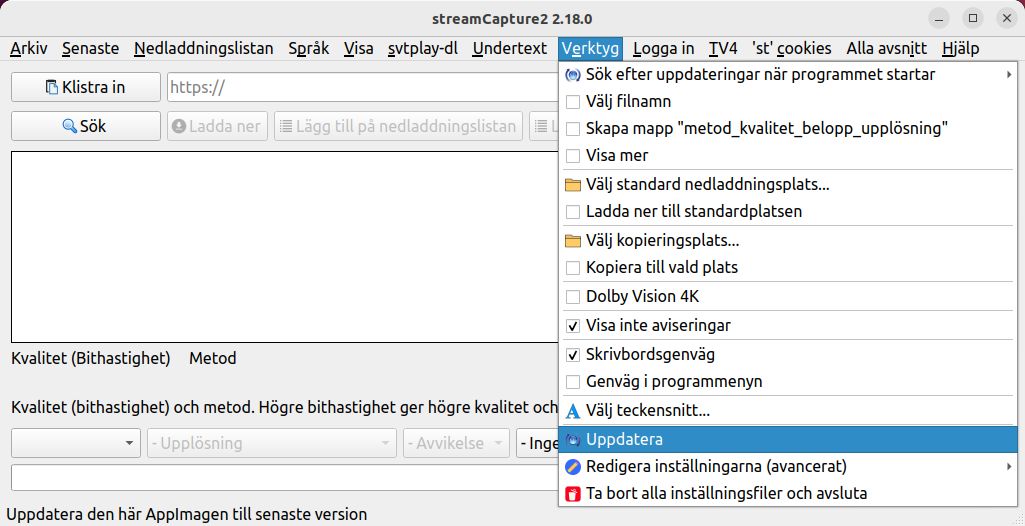Choose the highlighted Uppdatera menu entry
Screen dimensions: 1025x526
[x=788, y=440]
